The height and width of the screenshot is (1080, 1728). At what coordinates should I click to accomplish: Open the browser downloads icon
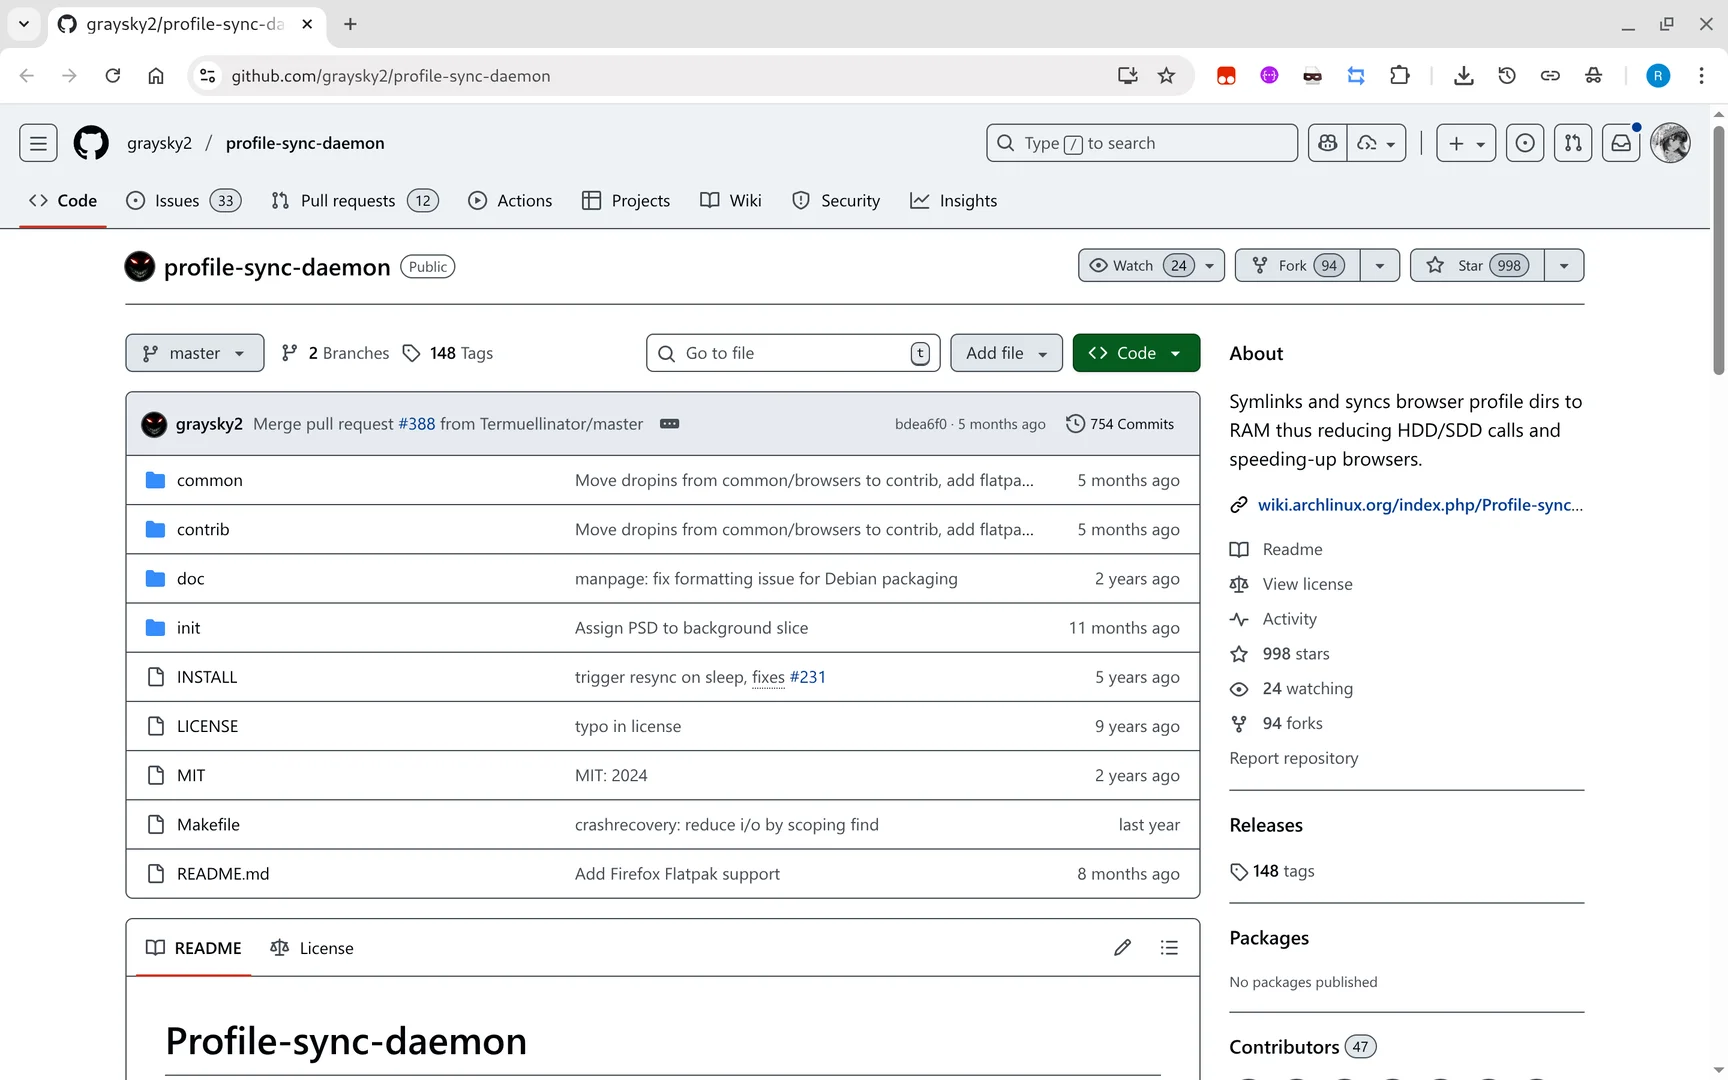click(1463, 76)
